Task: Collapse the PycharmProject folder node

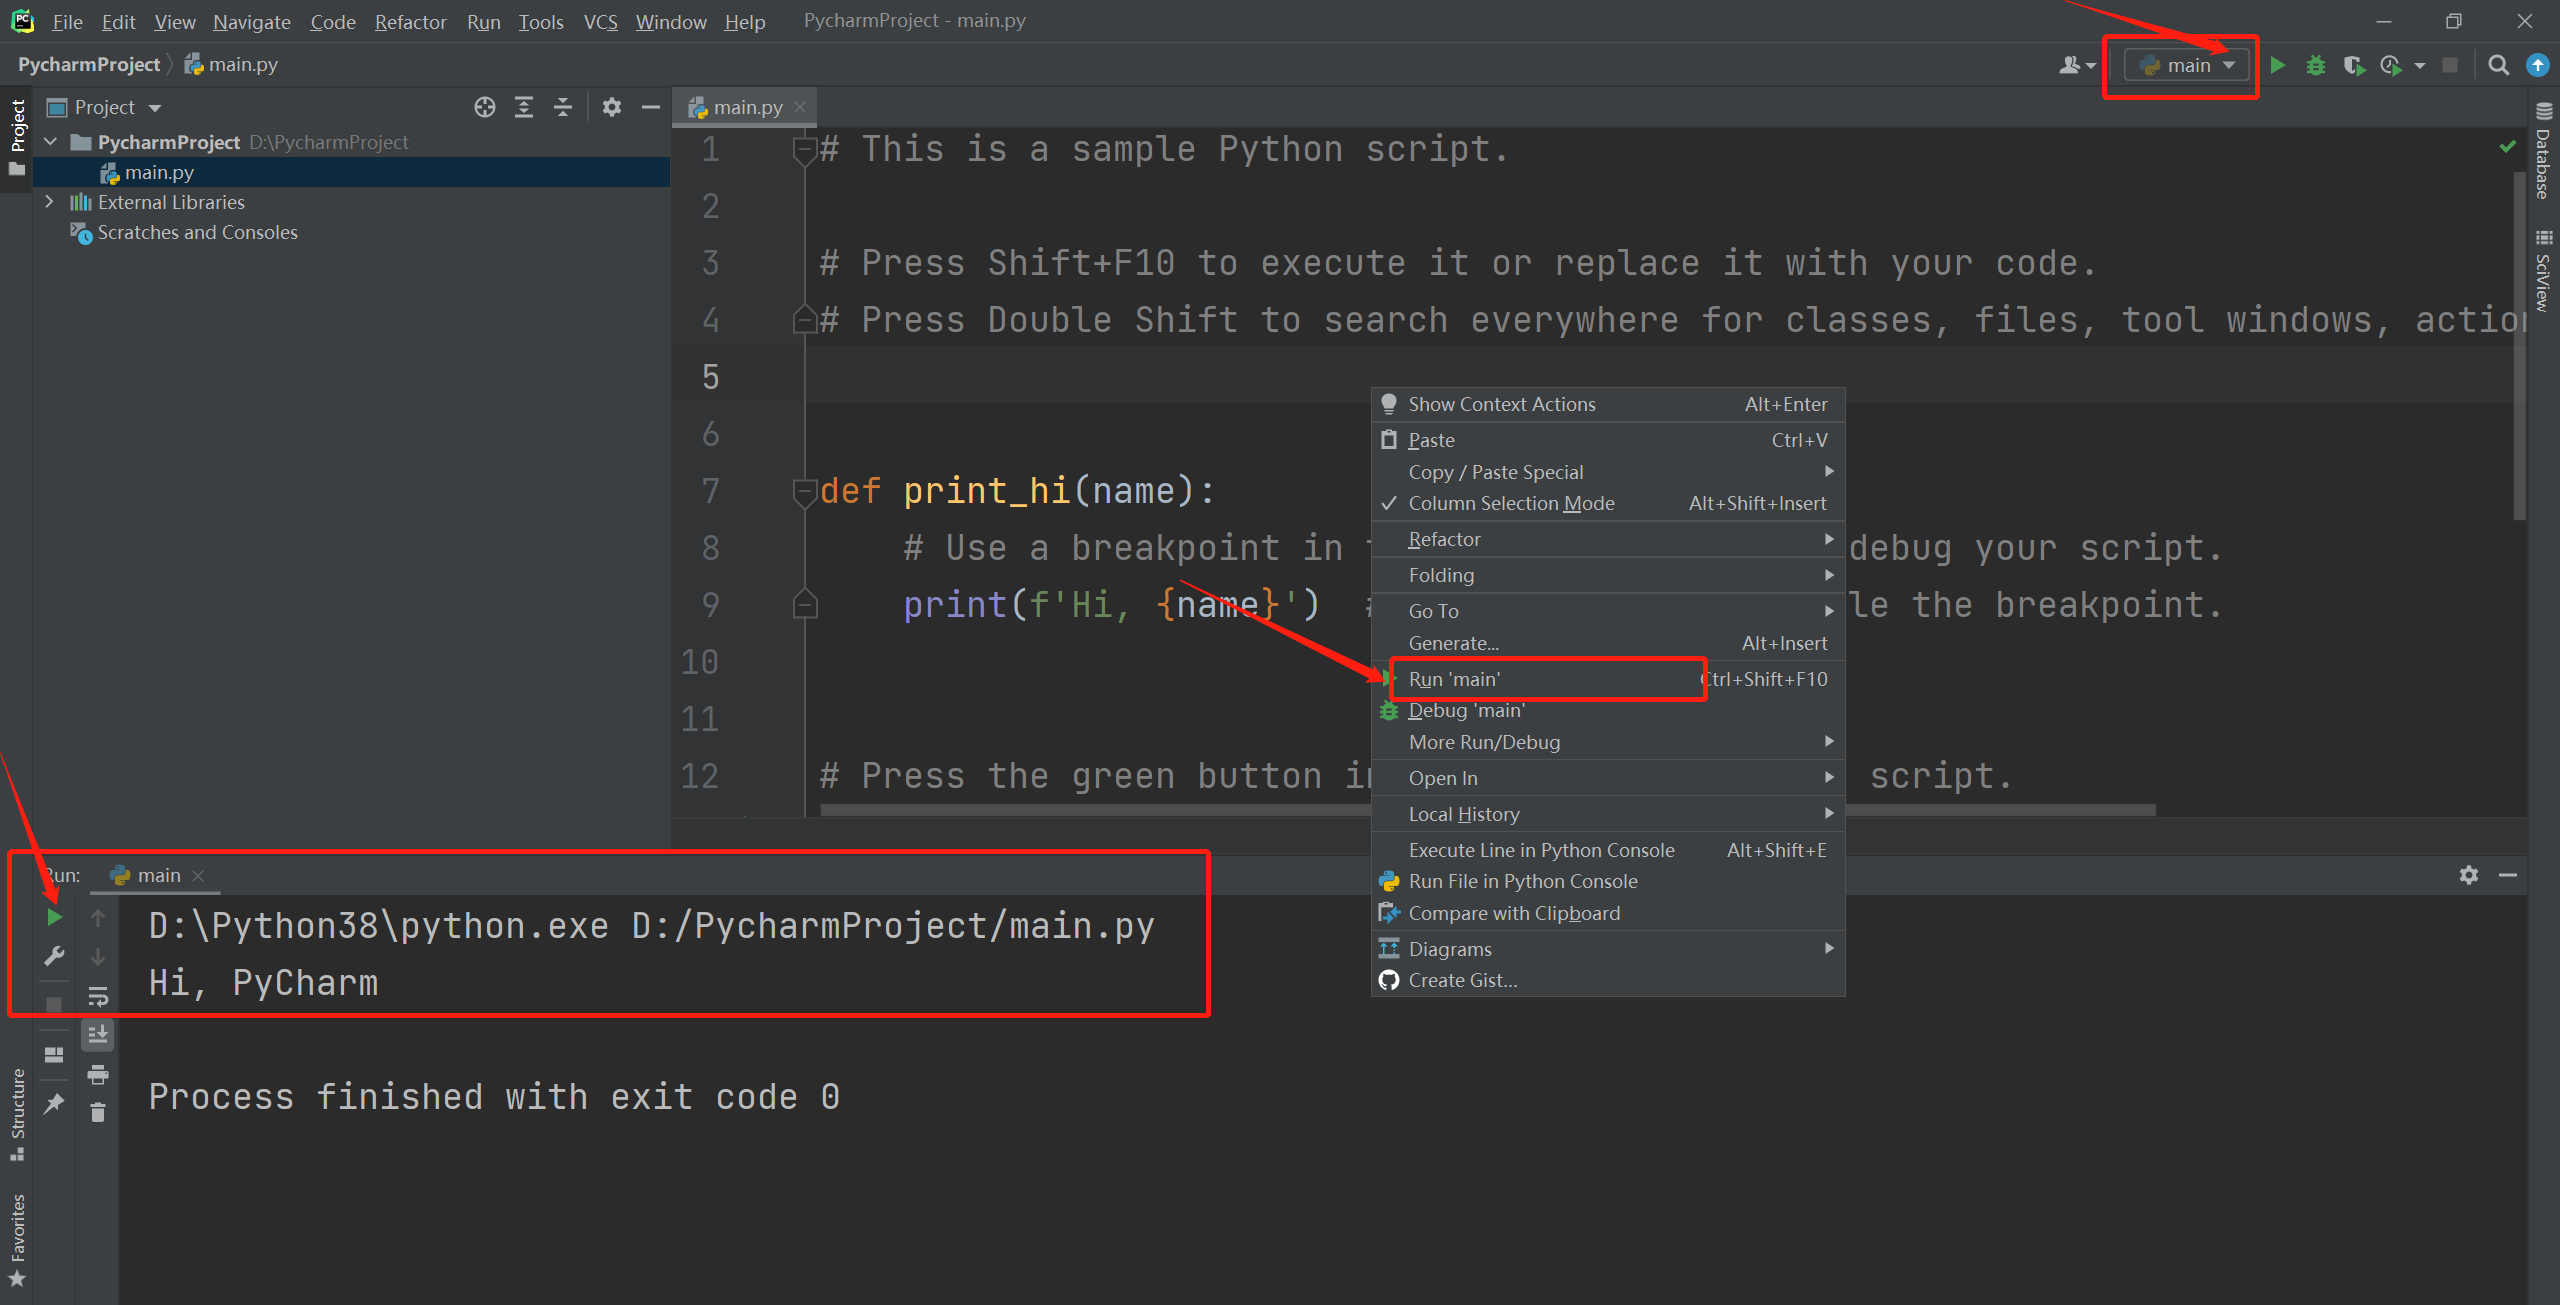Action: (51, 142)
